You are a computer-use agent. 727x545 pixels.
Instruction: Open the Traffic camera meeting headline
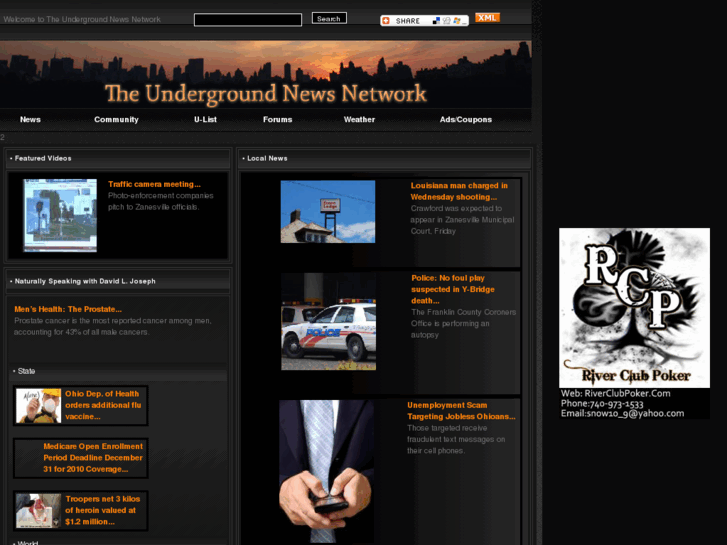tap(154, 184)
